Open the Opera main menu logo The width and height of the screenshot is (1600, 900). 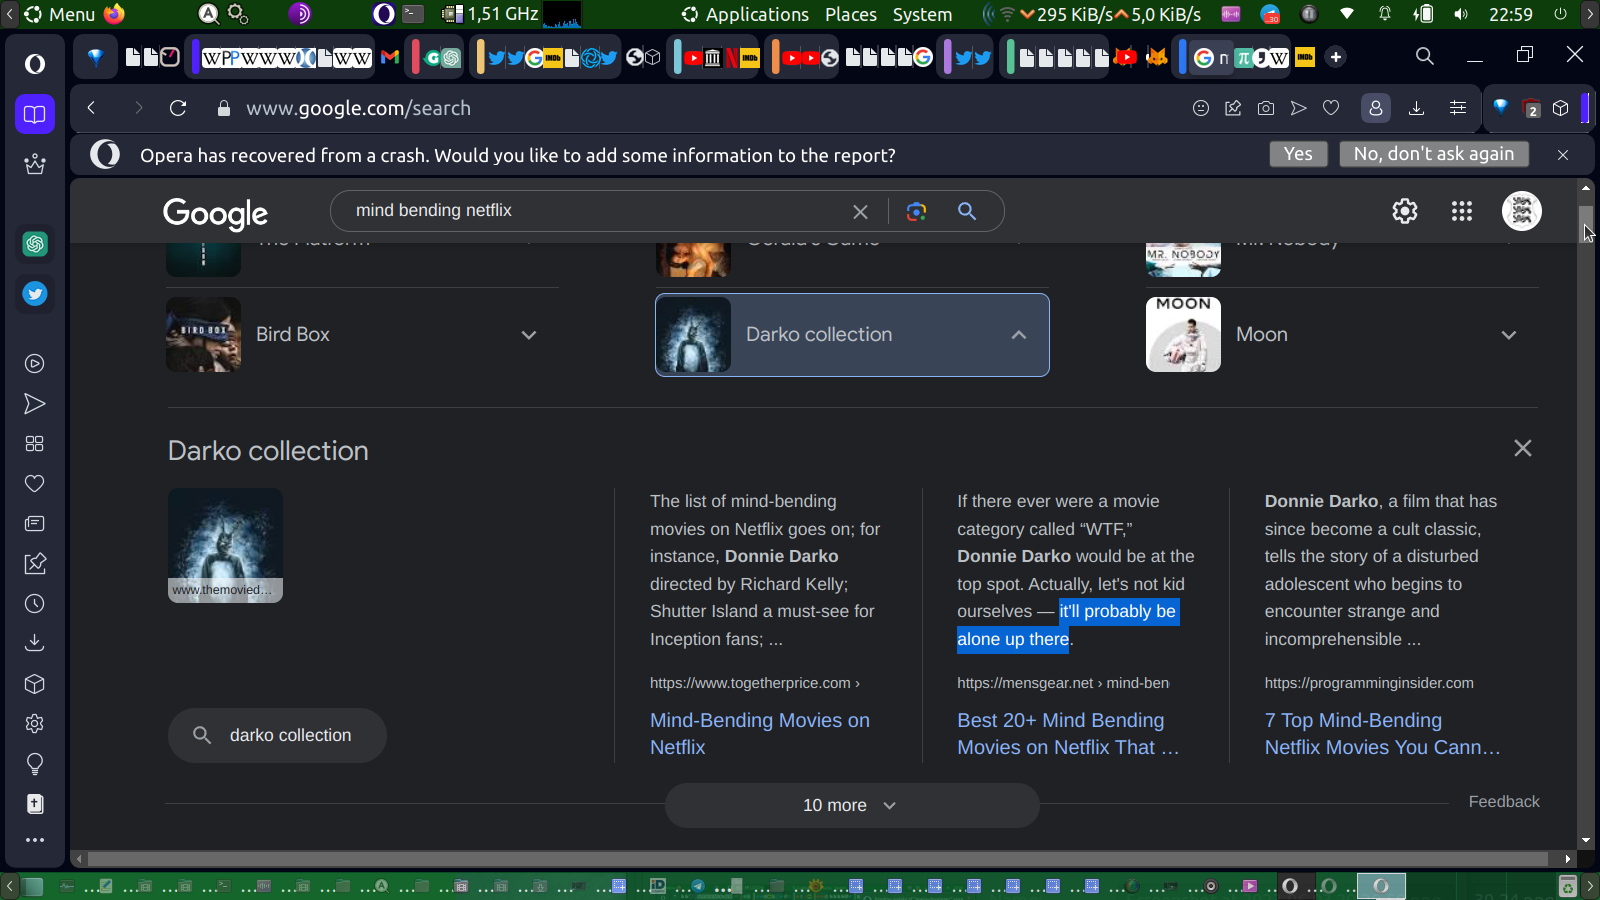coord(35,64)
